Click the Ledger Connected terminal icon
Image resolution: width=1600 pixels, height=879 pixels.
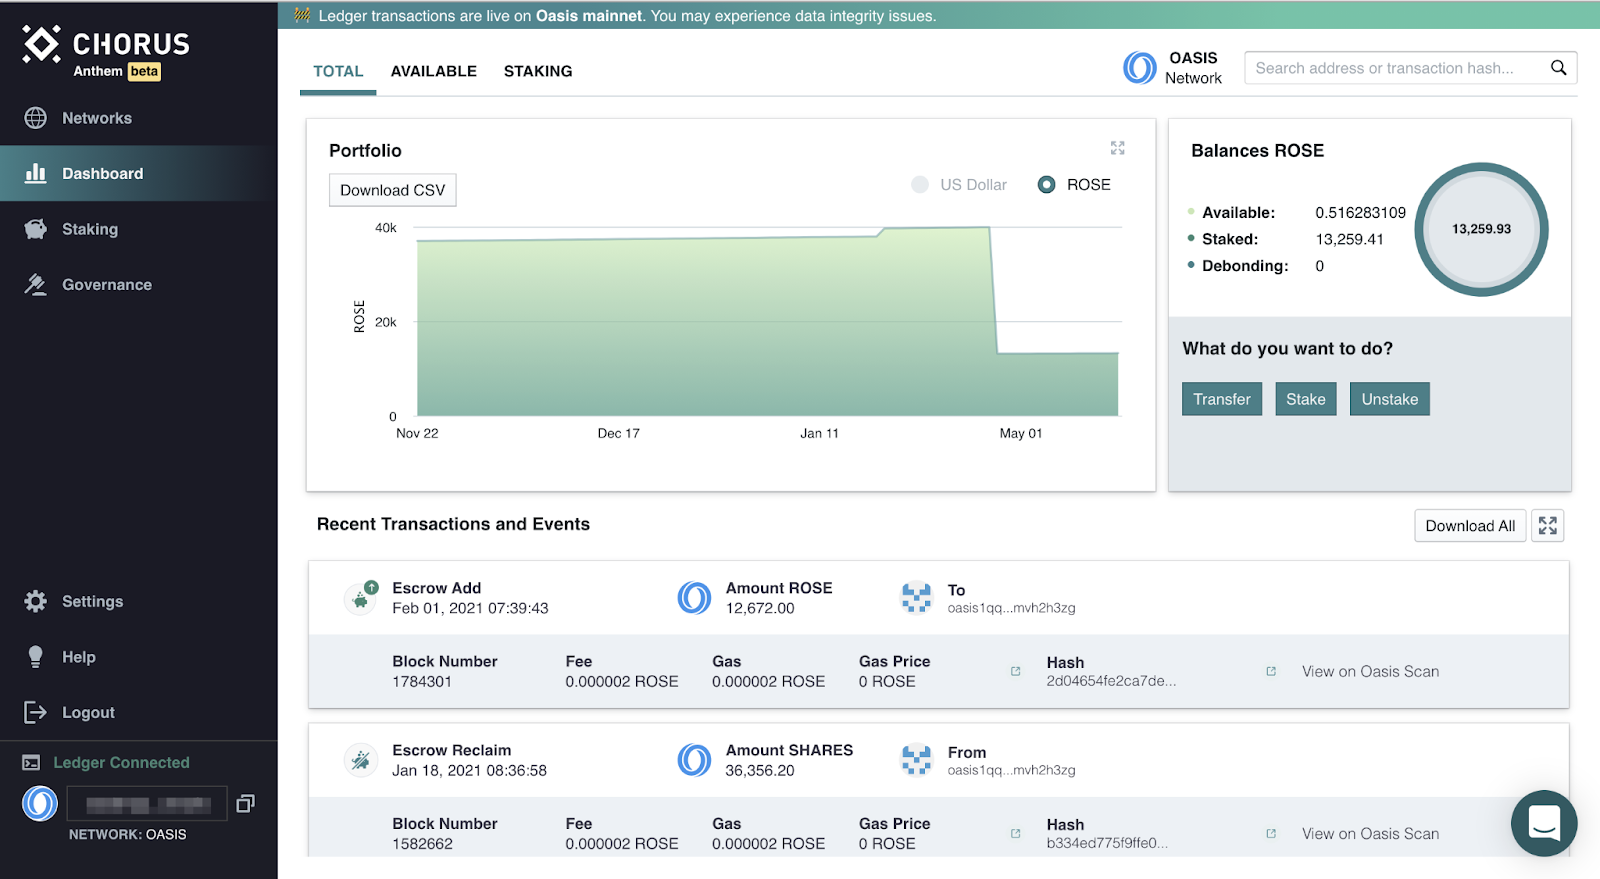click(32, 763)
